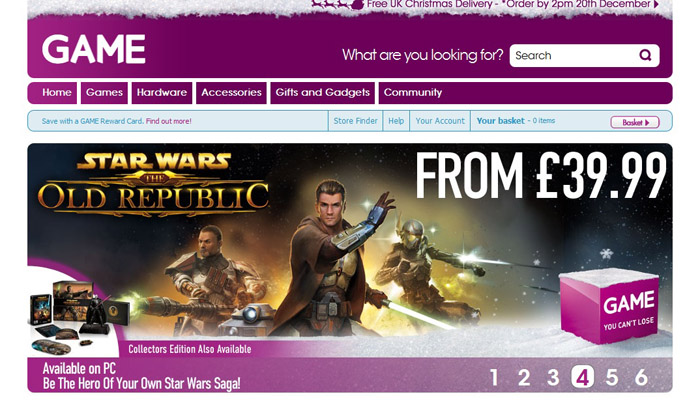Go to banner slide 5
The height and width of the screenshot is (403, 700).
[x=612, y=378]
